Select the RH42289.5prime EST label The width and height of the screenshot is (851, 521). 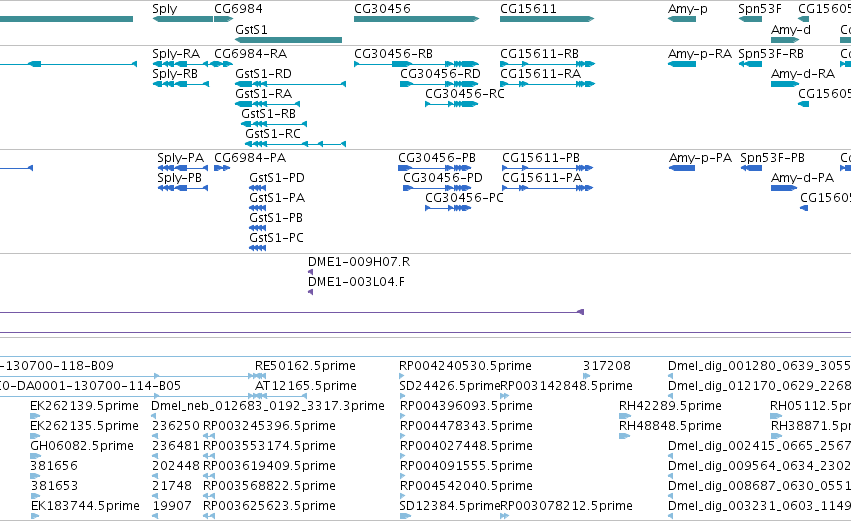(670, 406)
